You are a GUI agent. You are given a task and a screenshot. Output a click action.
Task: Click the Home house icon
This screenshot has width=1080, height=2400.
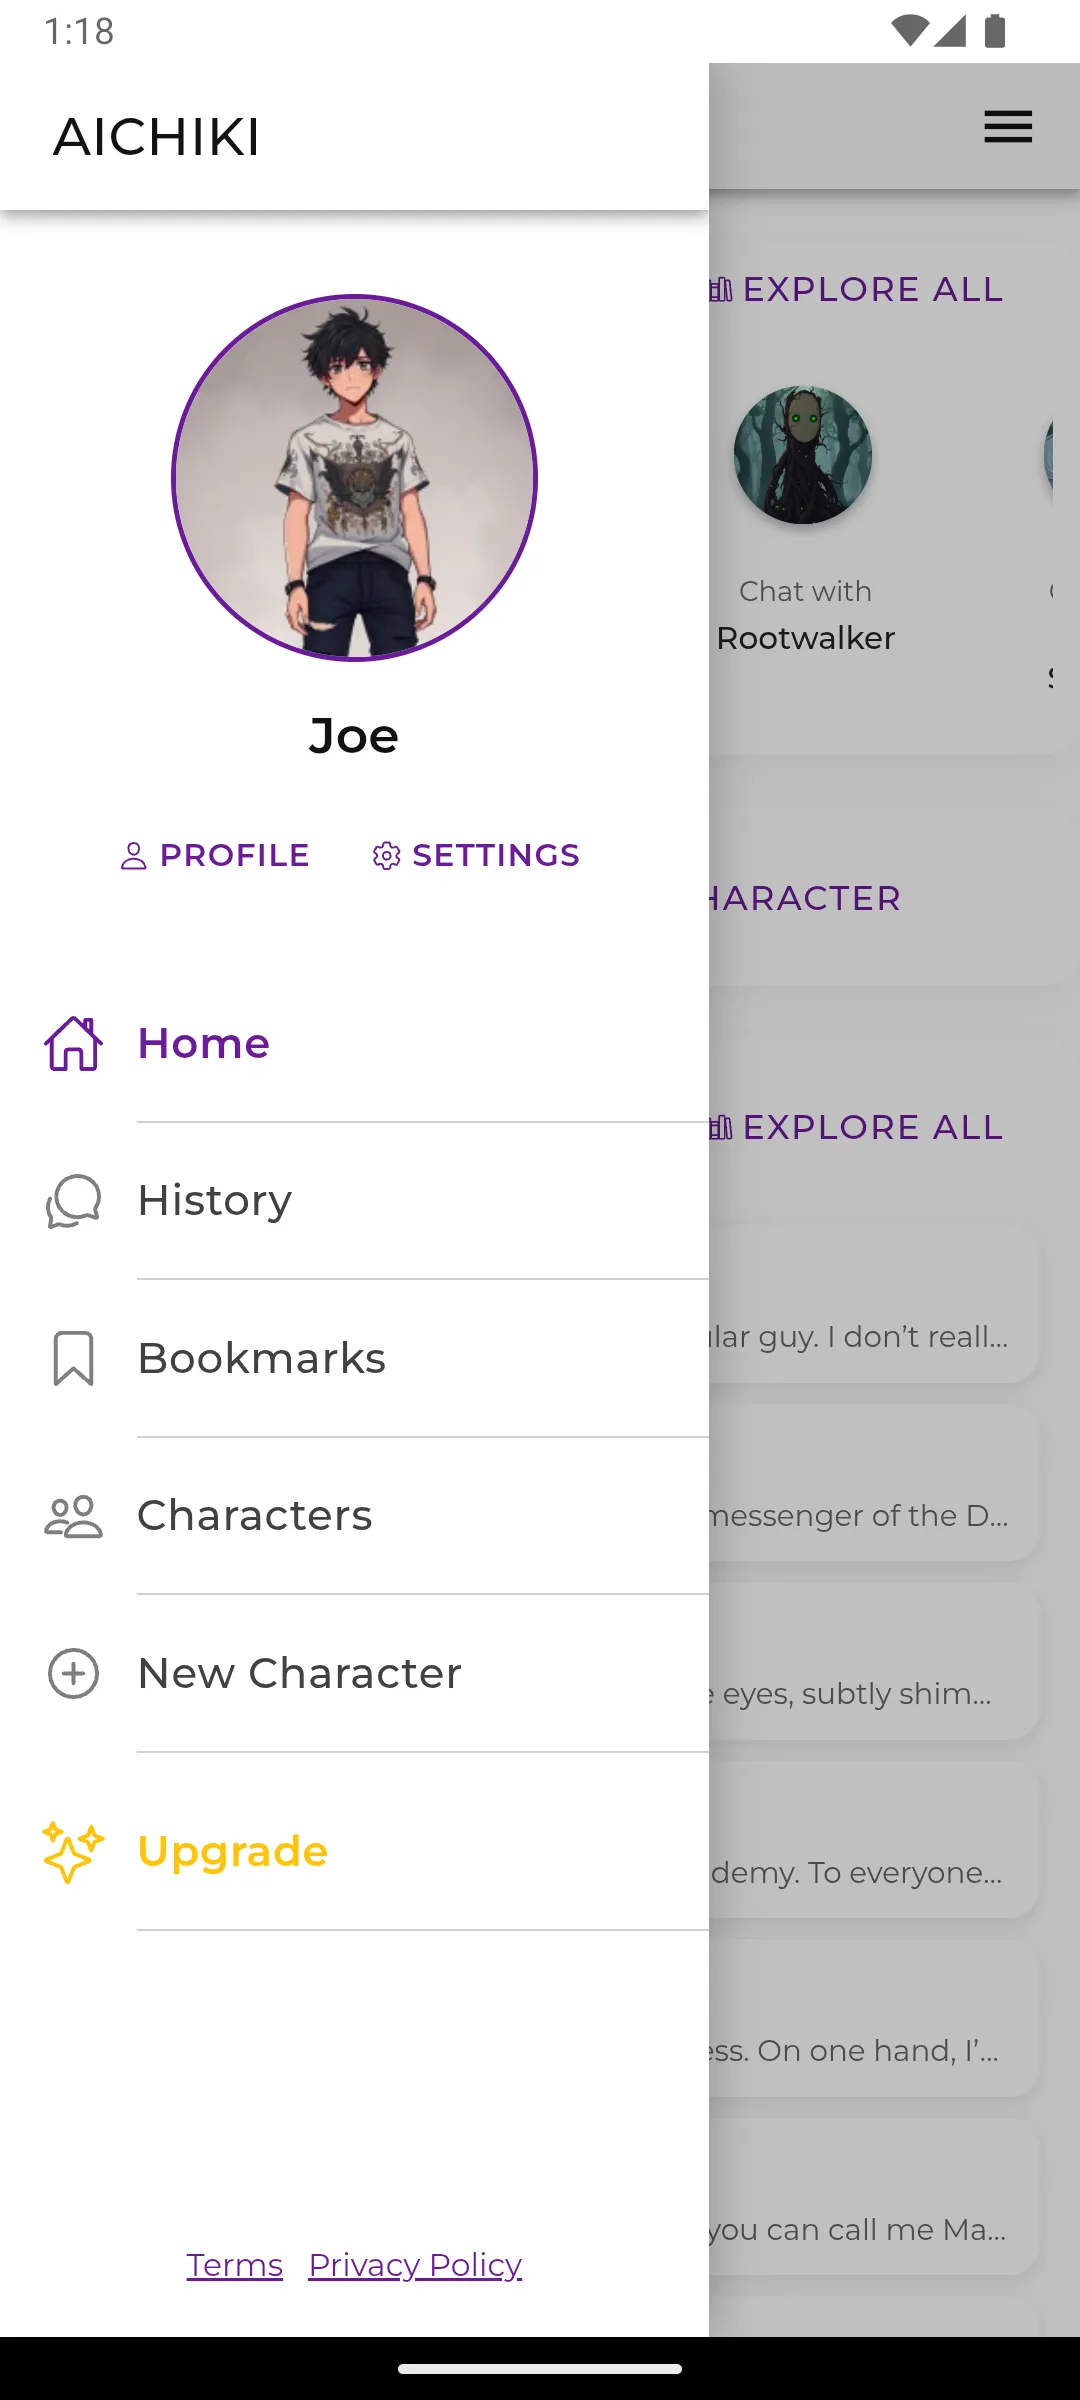[73, 1044]
